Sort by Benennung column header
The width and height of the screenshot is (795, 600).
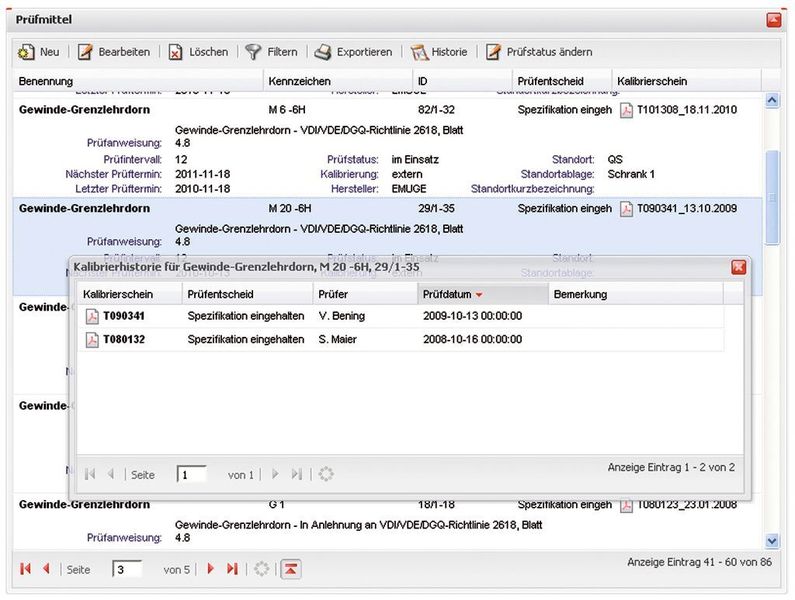coord(137,81)
